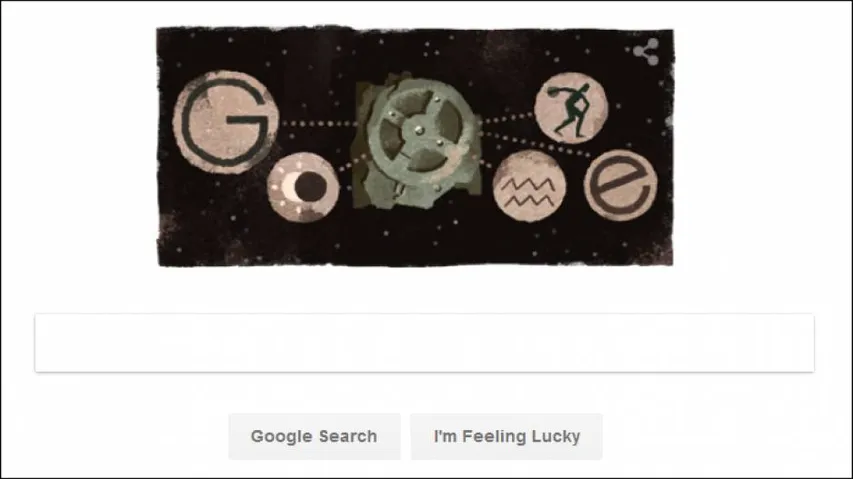Click the center rivet of the gear
The height and width of the screenshot is (479, 853).
click(419, 129)
